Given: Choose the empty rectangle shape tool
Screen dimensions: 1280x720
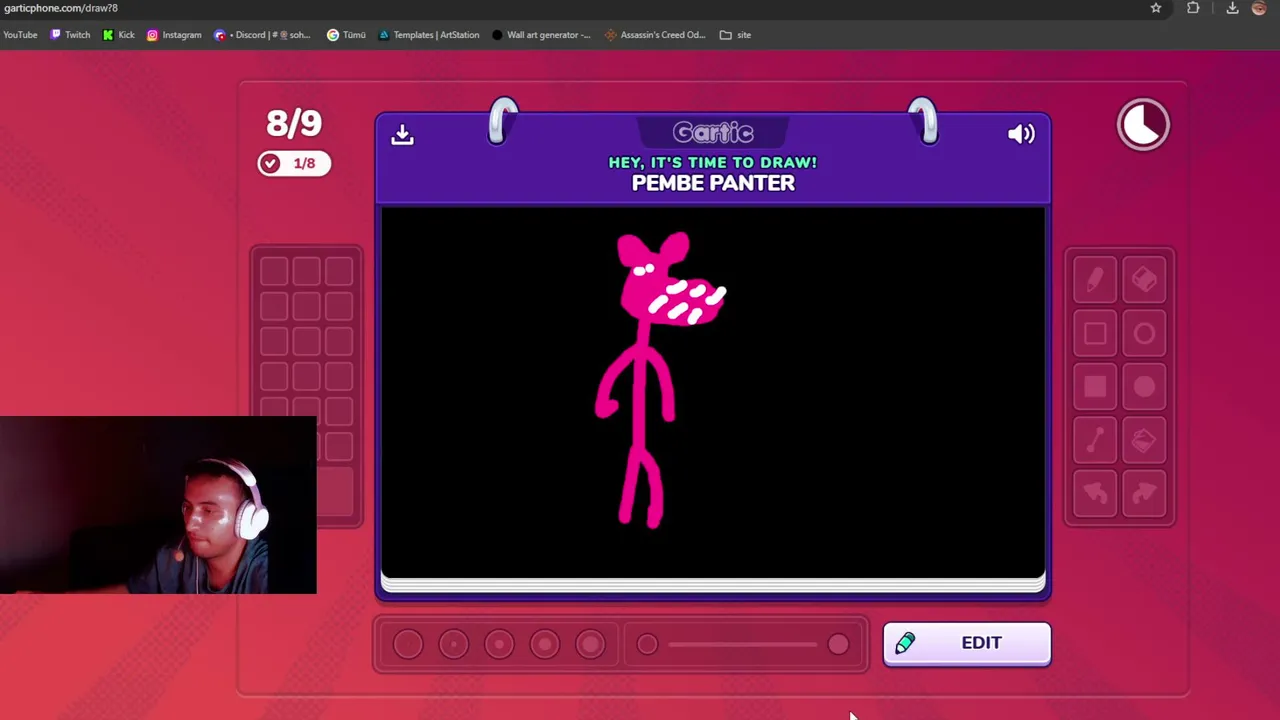Looking at the screenshot, I should (x=1095, y=334).
